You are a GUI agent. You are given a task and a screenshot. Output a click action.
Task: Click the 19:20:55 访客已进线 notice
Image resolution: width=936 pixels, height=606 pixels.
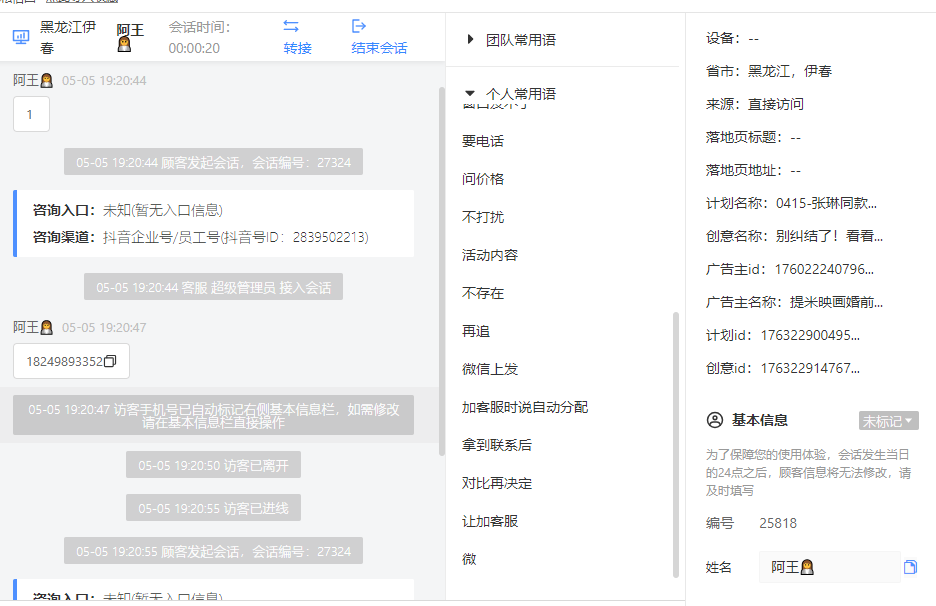coord(213,507)
